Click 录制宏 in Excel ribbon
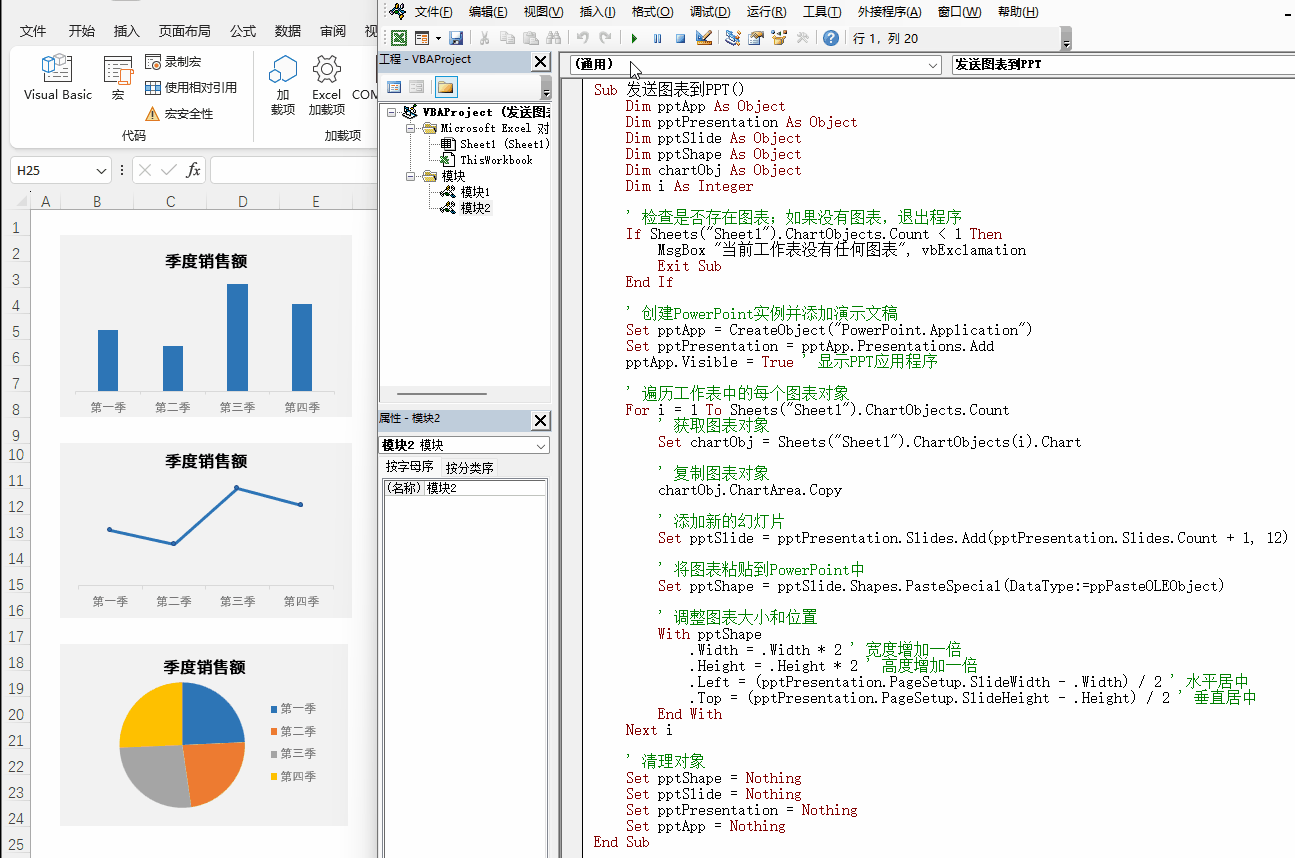 pyautogui.click(x=175, y=61)
